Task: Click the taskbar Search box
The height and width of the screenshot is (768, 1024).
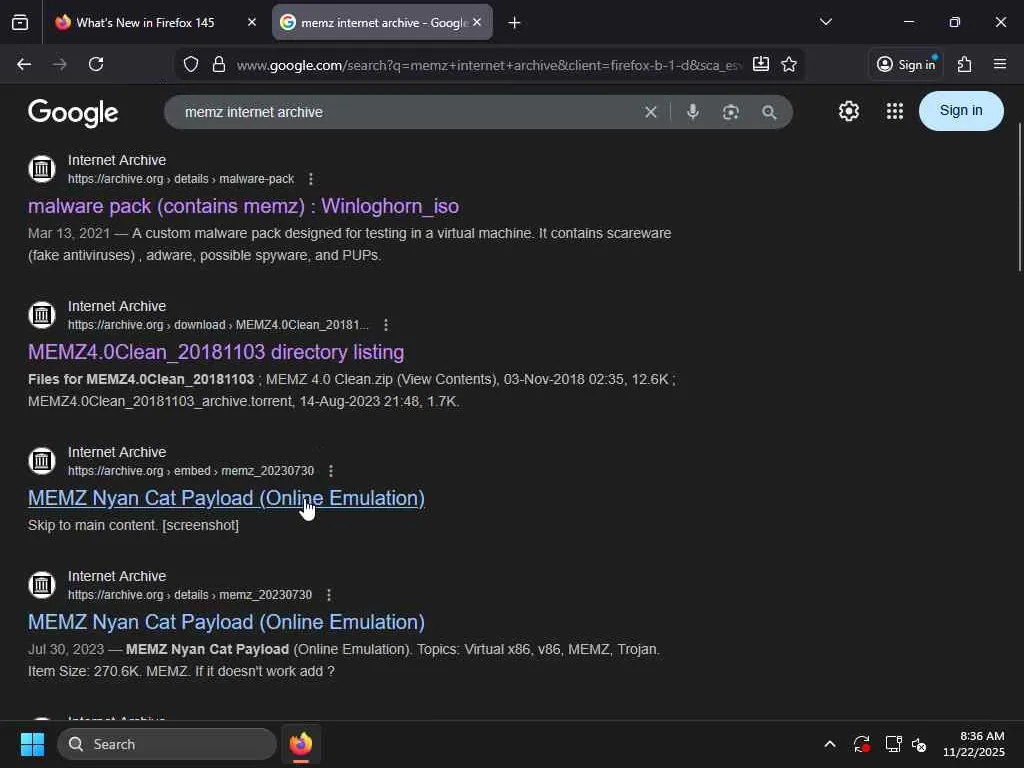Action: (167, 744)
